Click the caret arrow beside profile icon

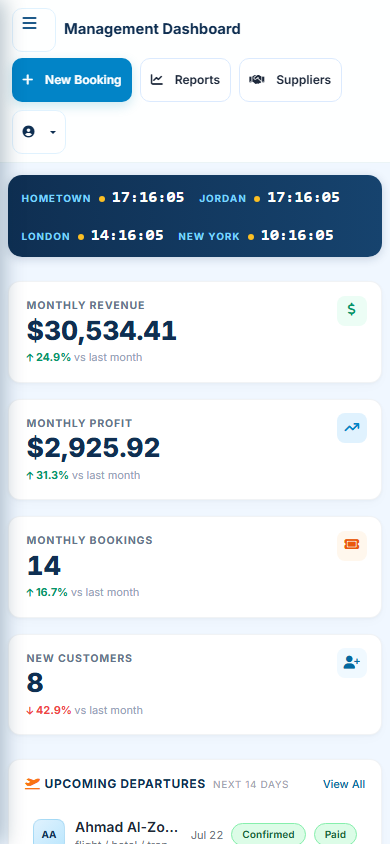coord(53,132)
